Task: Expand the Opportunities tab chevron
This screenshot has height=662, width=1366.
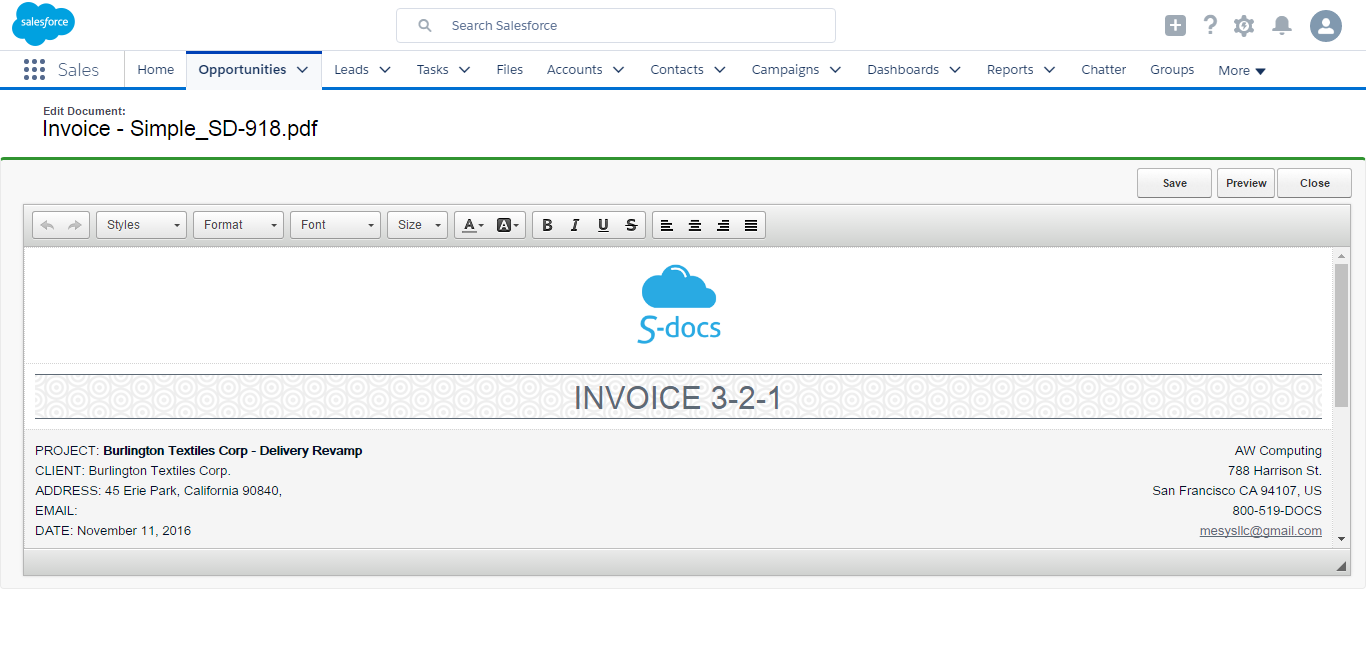Action: click(303, 70)
